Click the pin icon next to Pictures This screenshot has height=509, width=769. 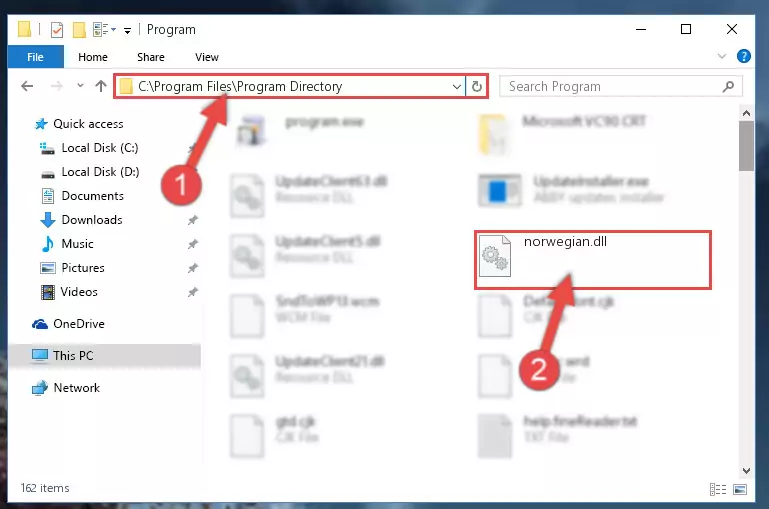[193, 268]
